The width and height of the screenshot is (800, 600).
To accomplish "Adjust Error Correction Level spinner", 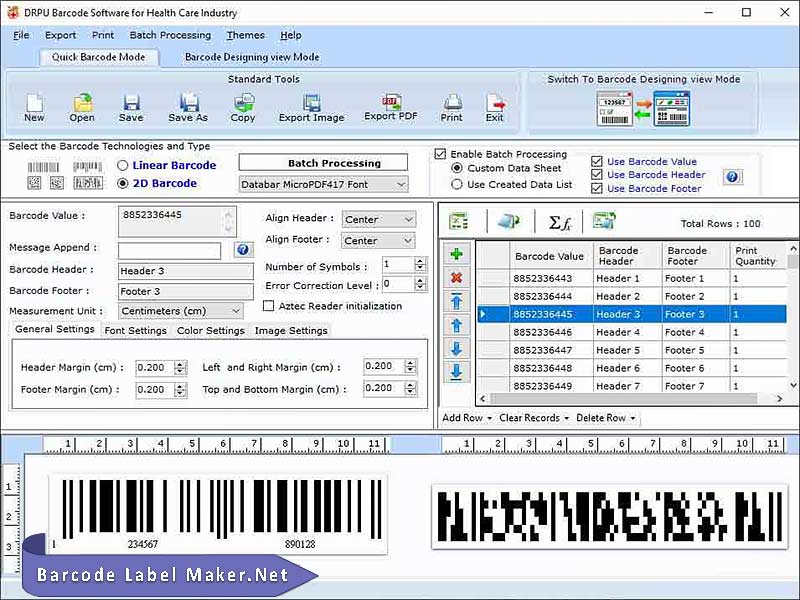I will point(420,284).
